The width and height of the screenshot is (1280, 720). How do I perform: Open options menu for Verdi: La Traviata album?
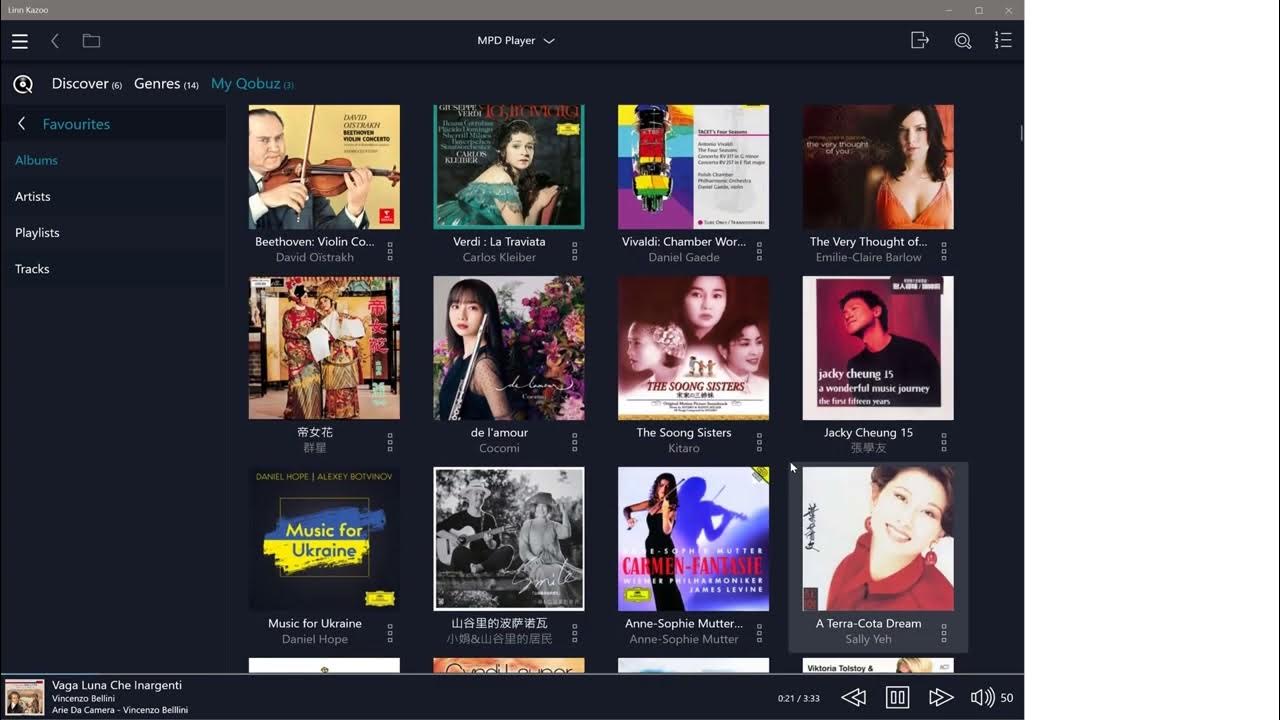tap(575, 250)
